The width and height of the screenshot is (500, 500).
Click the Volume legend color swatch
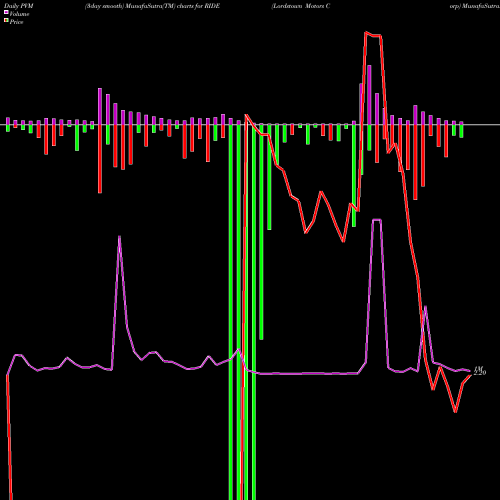coord(6,13)
